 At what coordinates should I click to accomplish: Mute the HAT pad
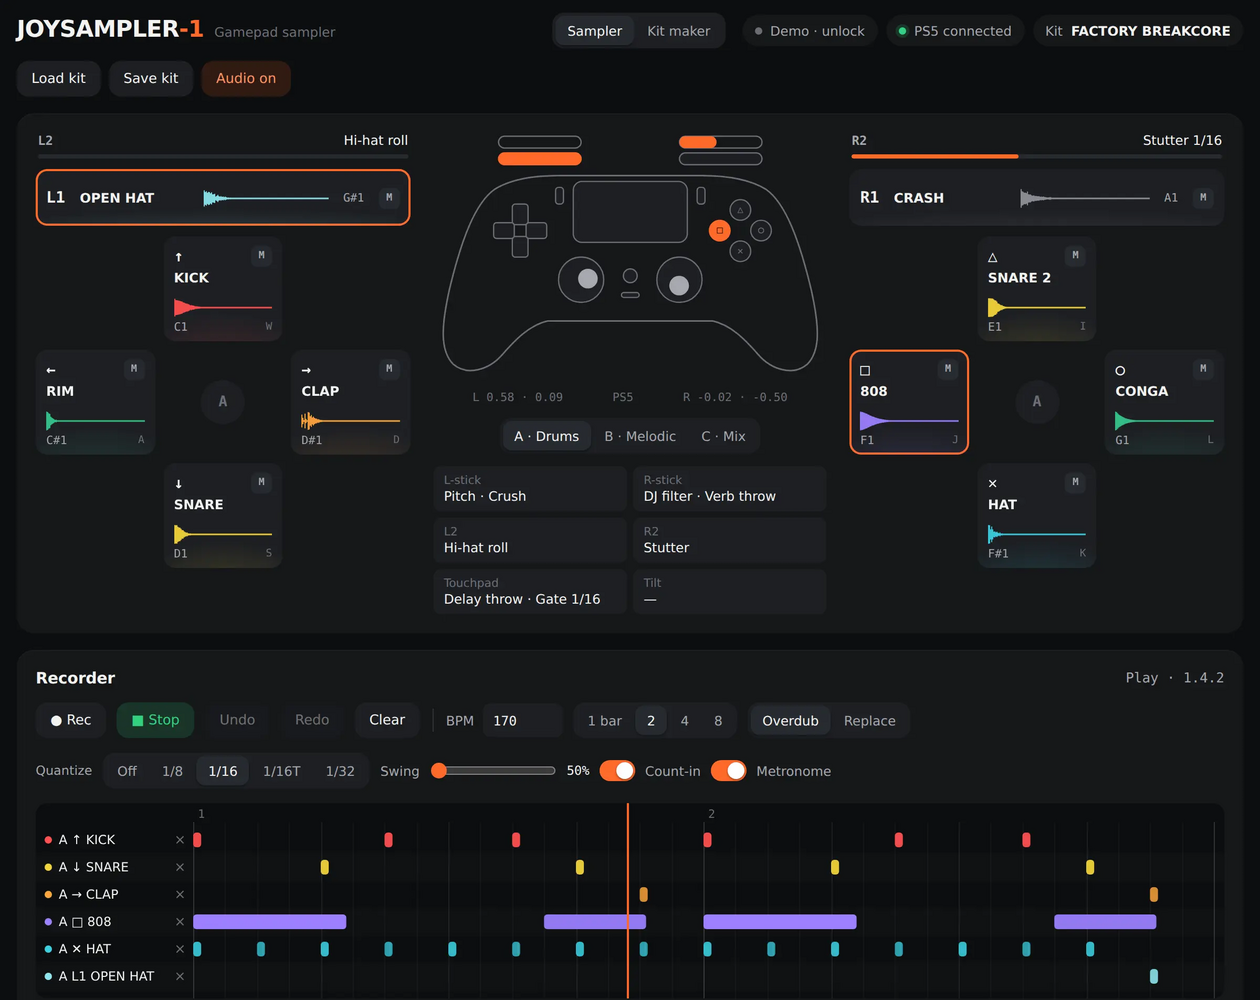coord(1076,482)
